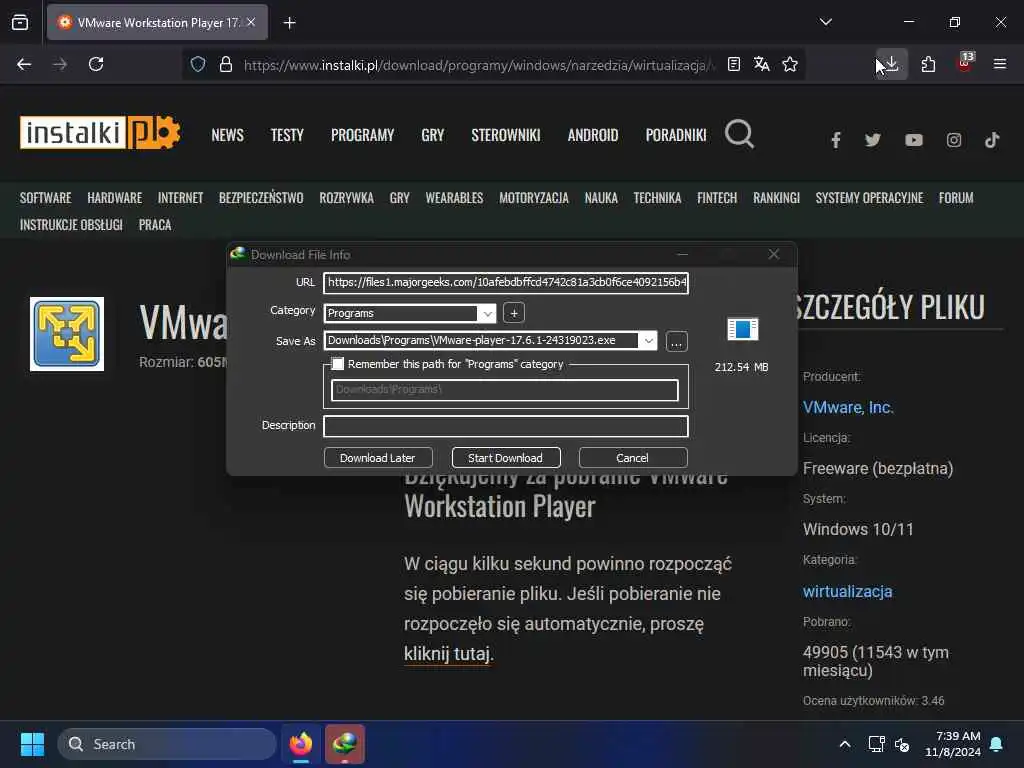This screenshot has height=768, width=1024.
Task: Open the wirtualizacja category link
Action: tap(848, 592)
